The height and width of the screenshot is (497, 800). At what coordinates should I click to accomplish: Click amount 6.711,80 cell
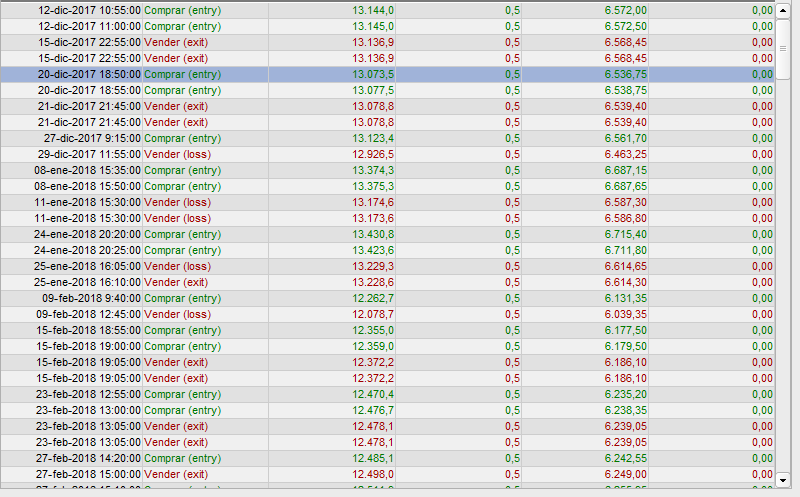626,250
